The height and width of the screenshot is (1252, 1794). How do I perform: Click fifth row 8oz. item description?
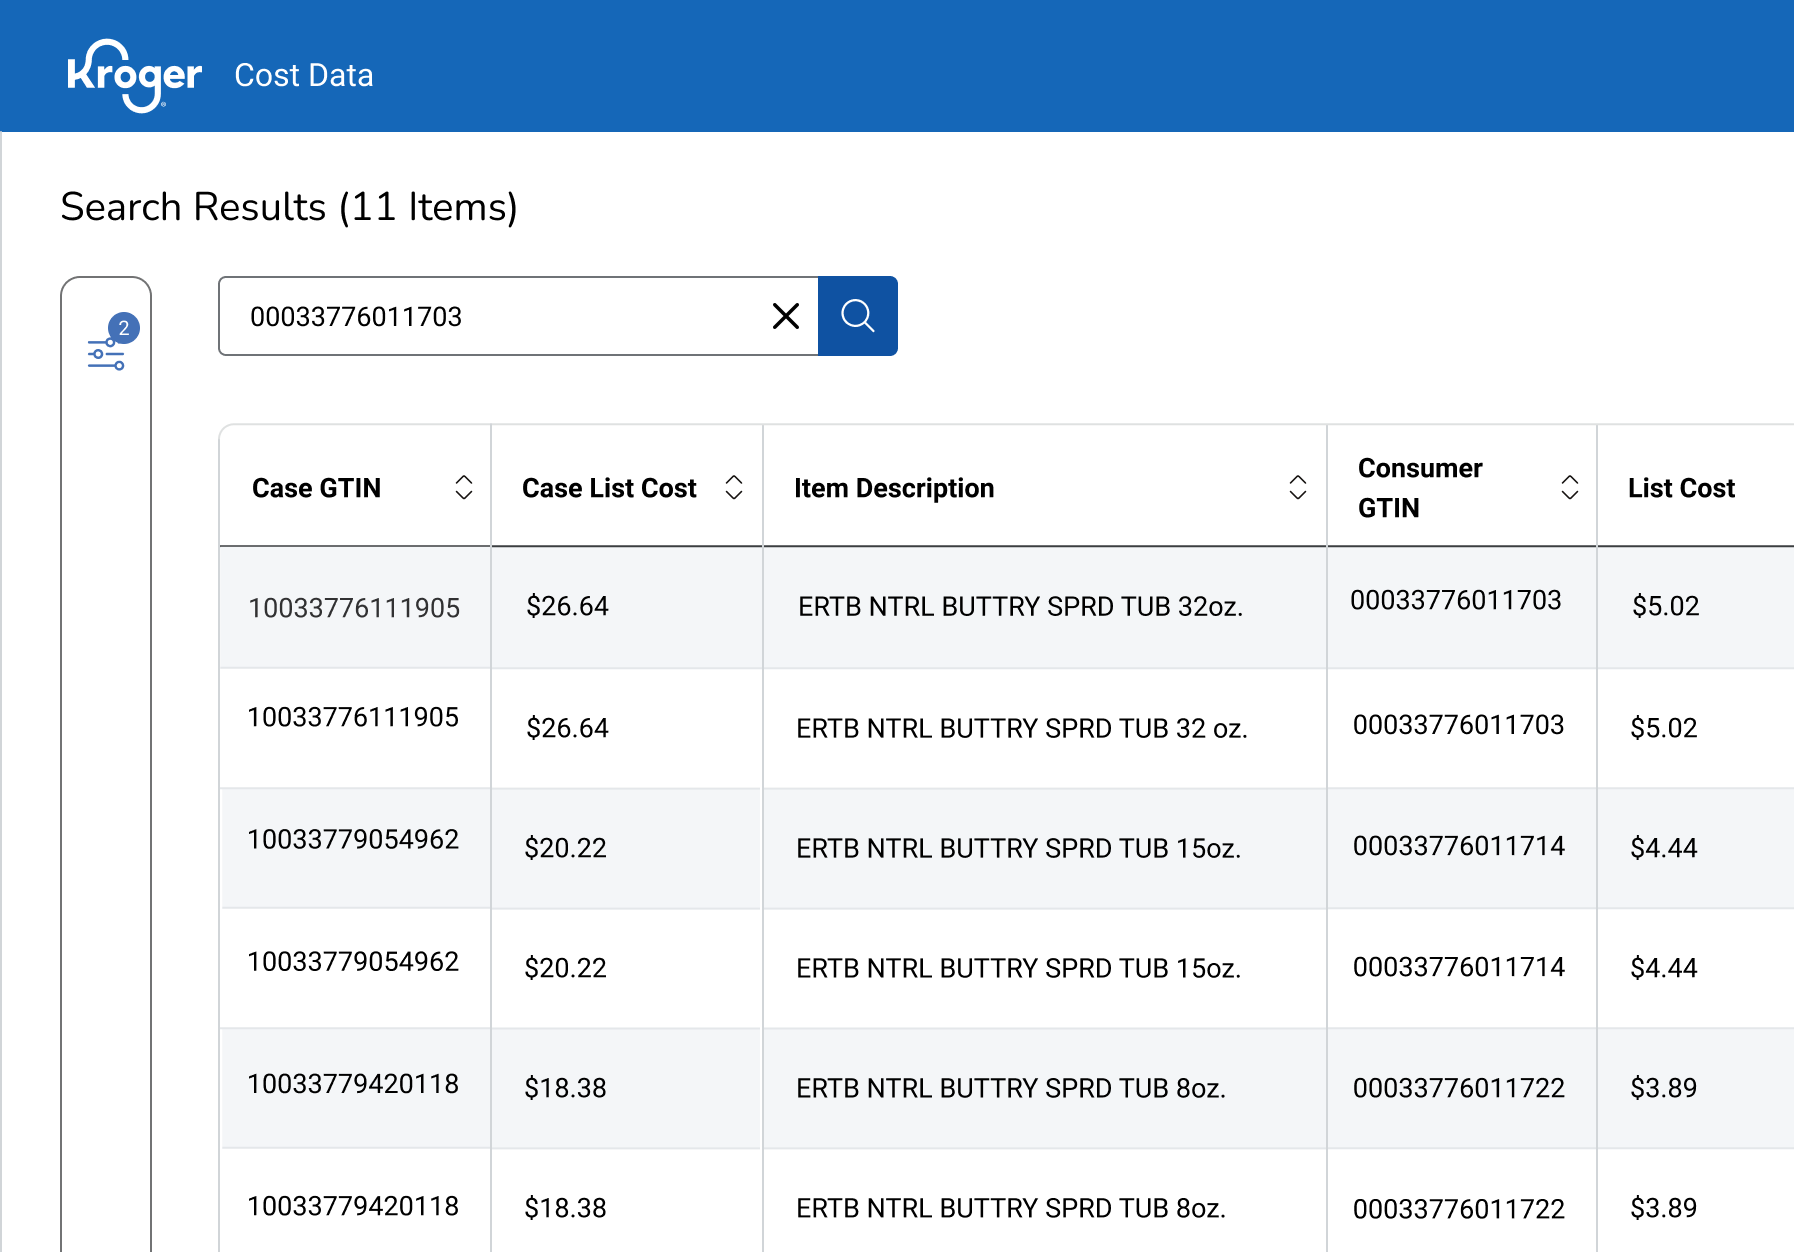tap(1011, 1088)
